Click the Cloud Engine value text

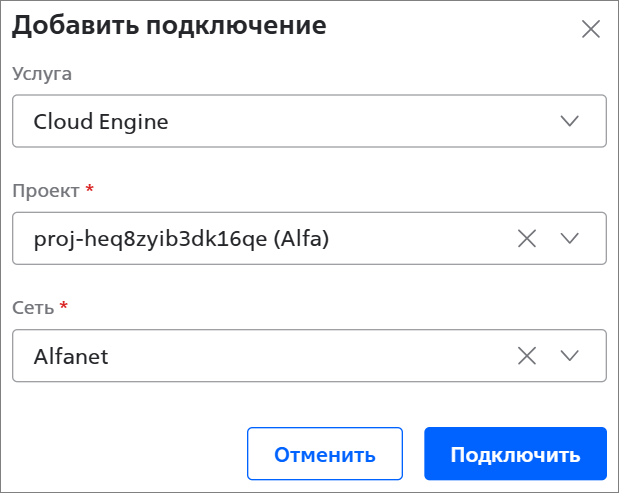click(101, 122)
